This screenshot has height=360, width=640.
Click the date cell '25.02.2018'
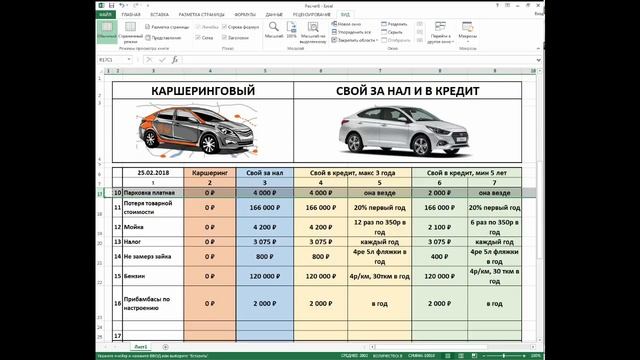coord(153,173)
